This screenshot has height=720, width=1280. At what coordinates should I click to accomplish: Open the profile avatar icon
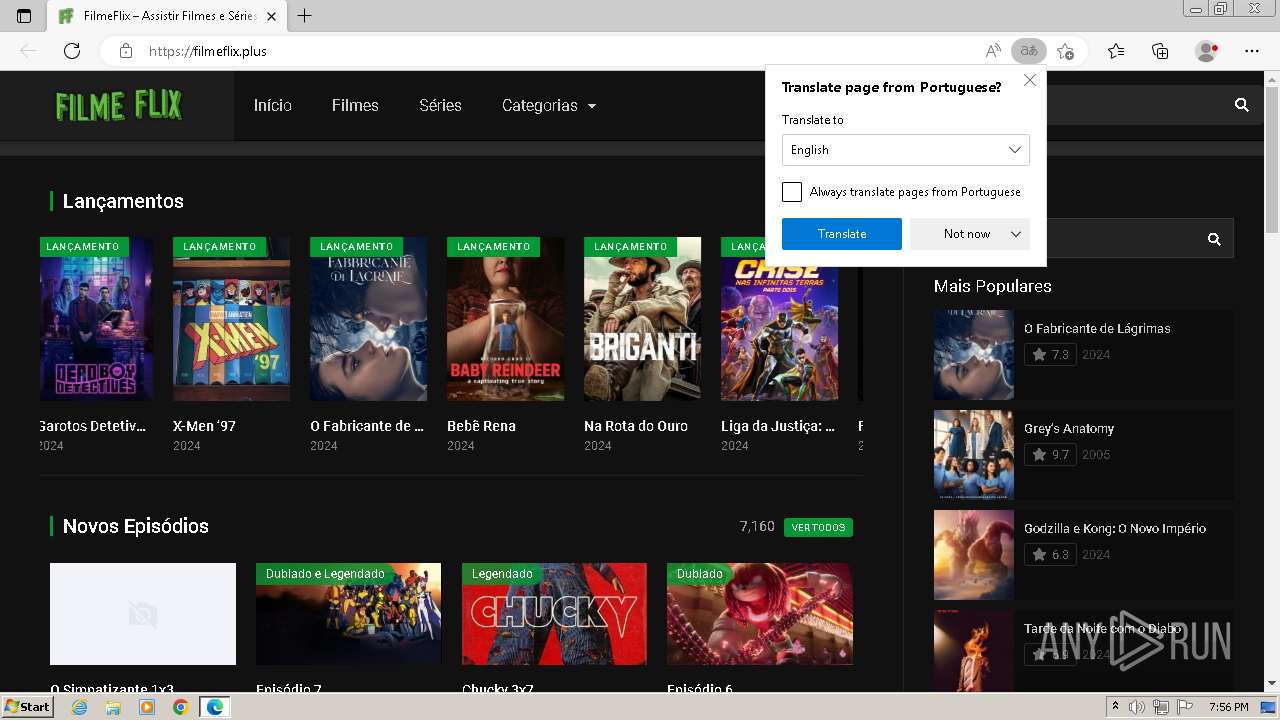(x=1206, y=51)
